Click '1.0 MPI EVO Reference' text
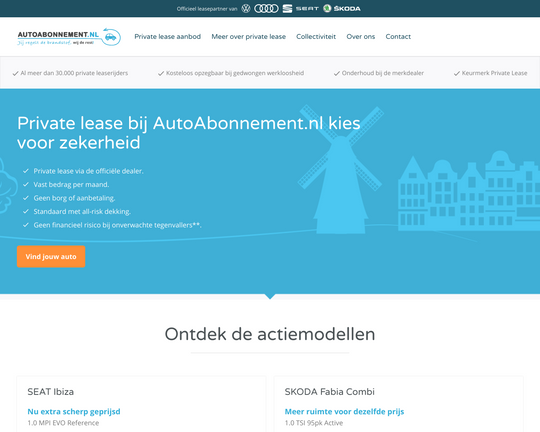 [63, 423]
